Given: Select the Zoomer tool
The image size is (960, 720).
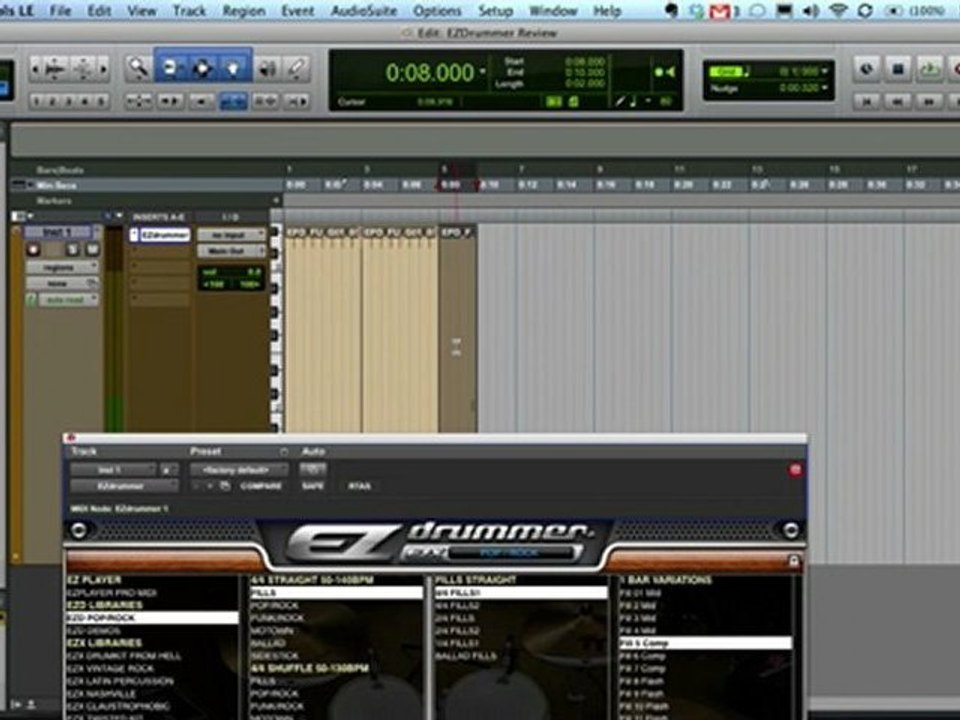Looking at the screenshot, I should [137, 68].
